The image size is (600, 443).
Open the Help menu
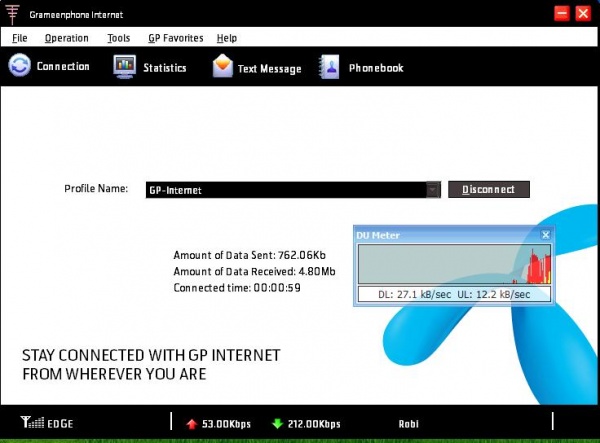(227, 38)
